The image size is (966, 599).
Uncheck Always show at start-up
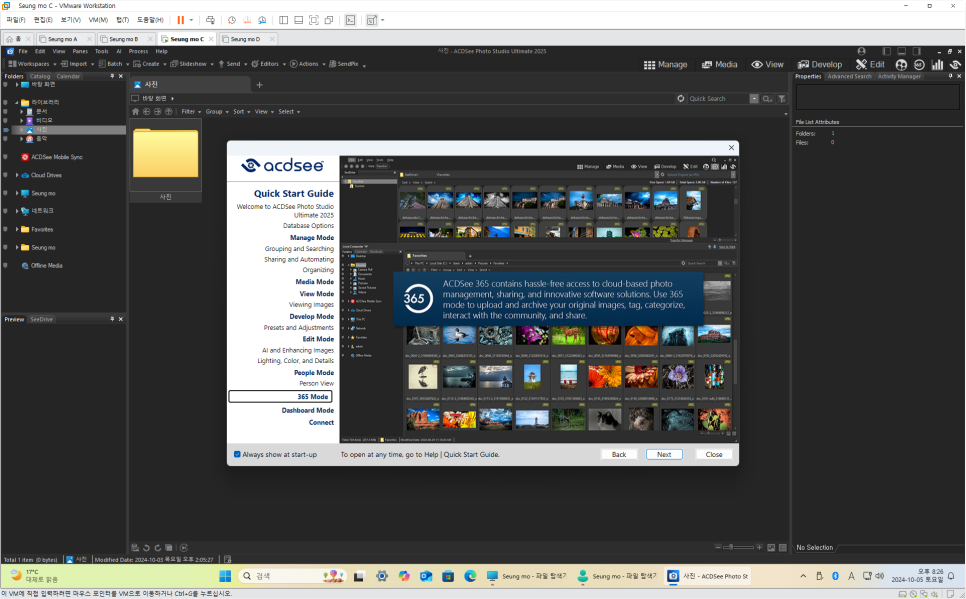tap(236, 454)
